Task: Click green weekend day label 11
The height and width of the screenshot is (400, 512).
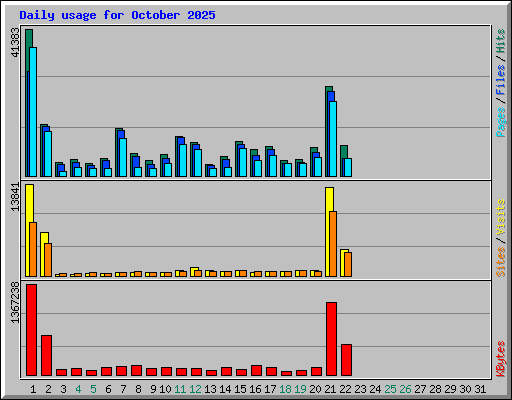Action: click(x=180, y=389)
